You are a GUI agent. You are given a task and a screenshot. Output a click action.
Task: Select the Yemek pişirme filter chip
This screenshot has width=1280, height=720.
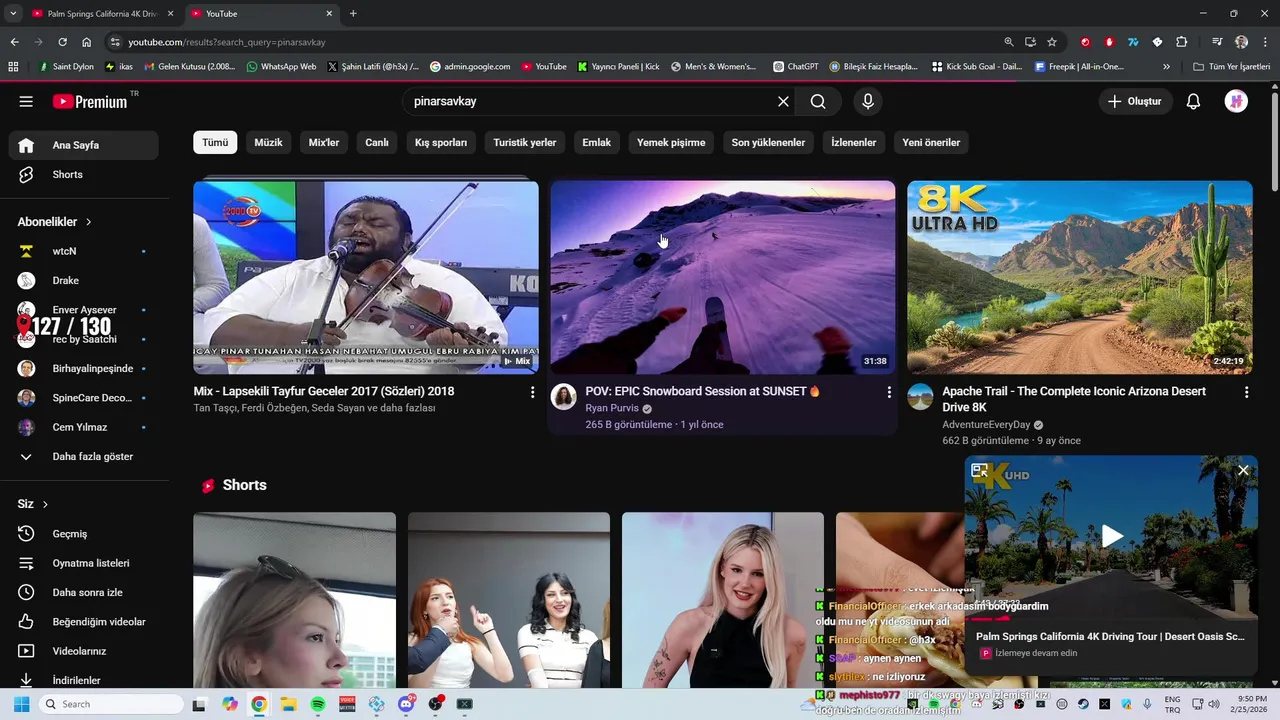tap(671, 142)
